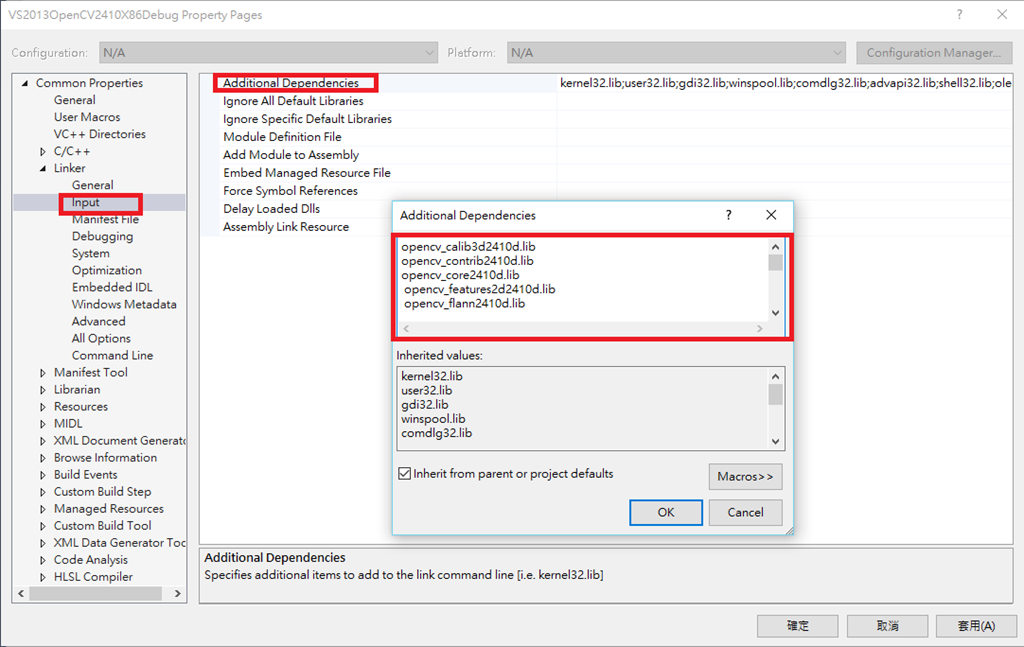Select comdlg32.lib in Inherited values
This screenshot has width=1024, height=647.
tap(436, 433)
